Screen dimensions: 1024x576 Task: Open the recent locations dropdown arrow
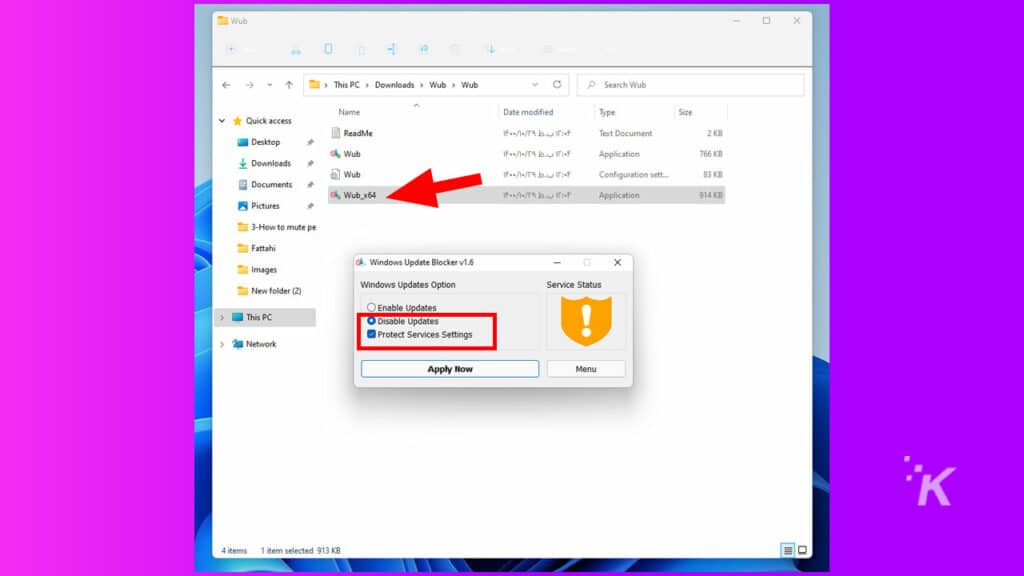269,85
